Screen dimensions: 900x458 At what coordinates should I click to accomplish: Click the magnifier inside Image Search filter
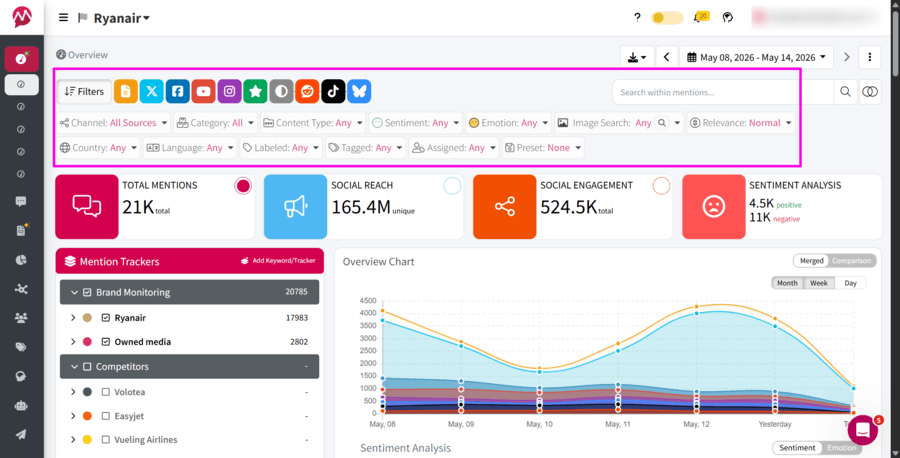pyautogui.click(x=662, y=123)
